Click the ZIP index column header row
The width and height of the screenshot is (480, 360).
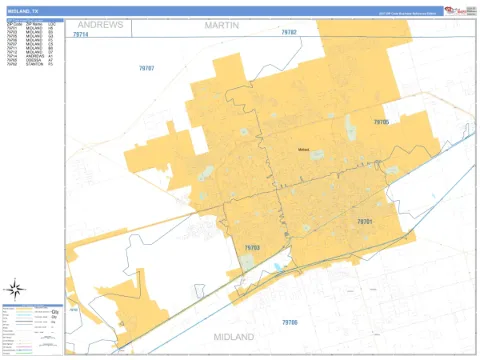pos(31,24)
